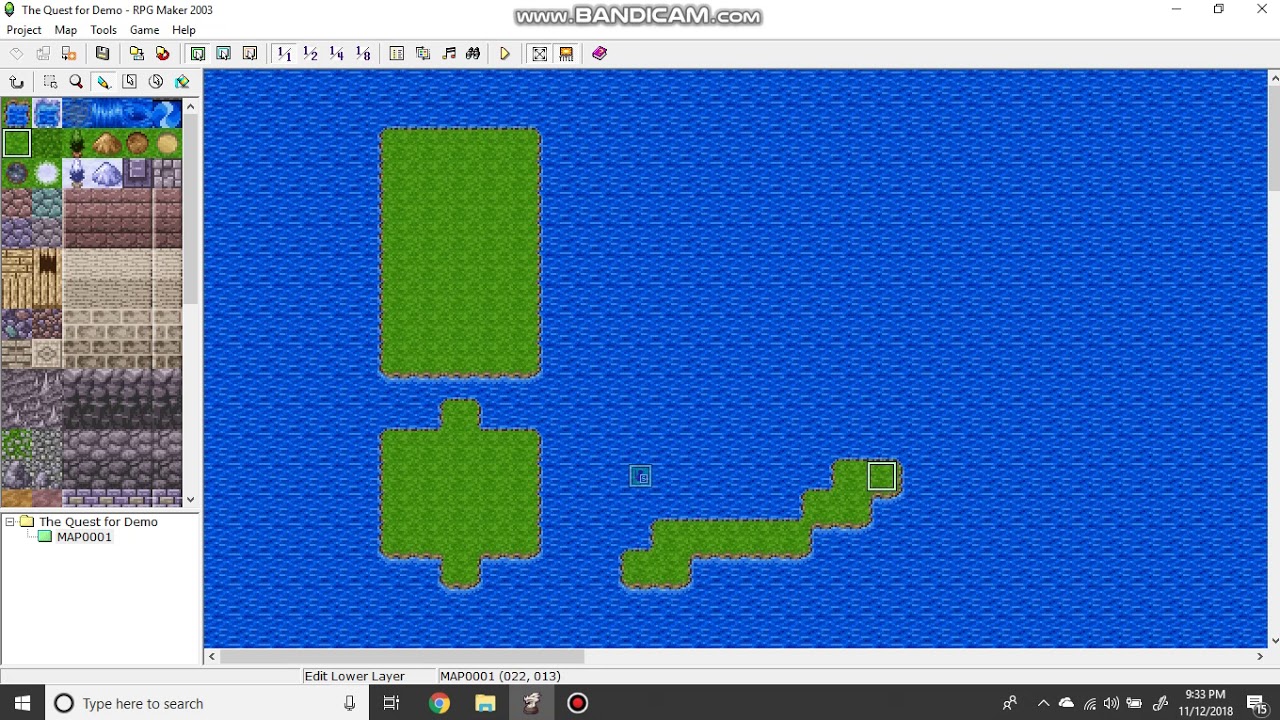The image size is (1280, 720).
Task: Switch to Event Layer editing mode
Action: (x=250, y=54)
